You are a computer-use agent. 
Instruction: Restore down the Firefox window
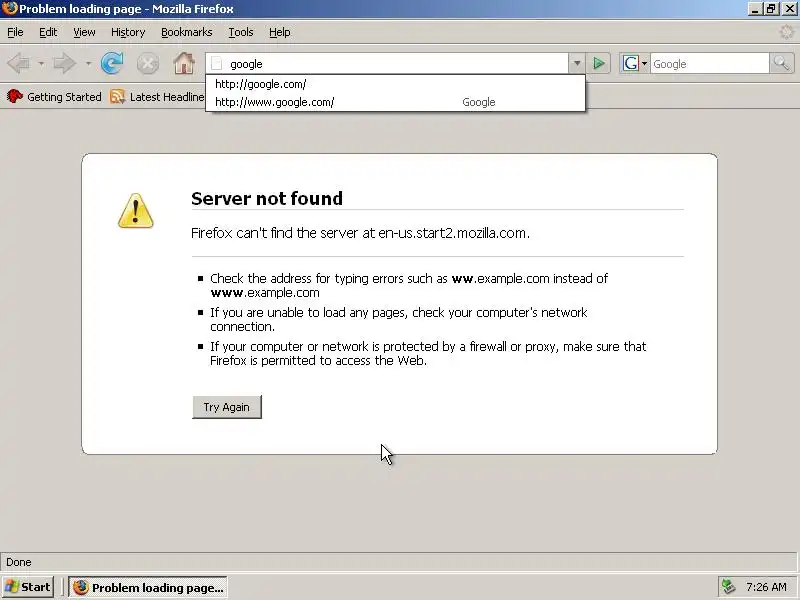(x=771, y=9)
